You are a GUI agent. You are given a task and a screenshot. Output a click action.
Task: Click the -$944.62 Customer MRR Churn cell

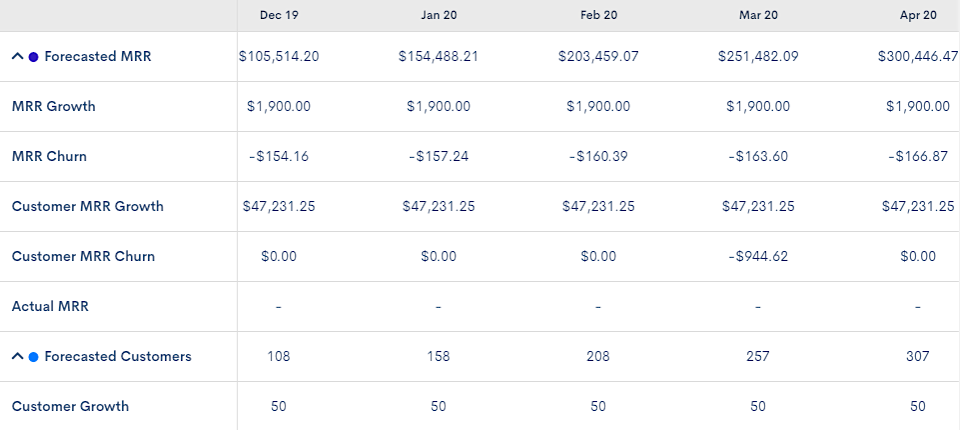758,256
